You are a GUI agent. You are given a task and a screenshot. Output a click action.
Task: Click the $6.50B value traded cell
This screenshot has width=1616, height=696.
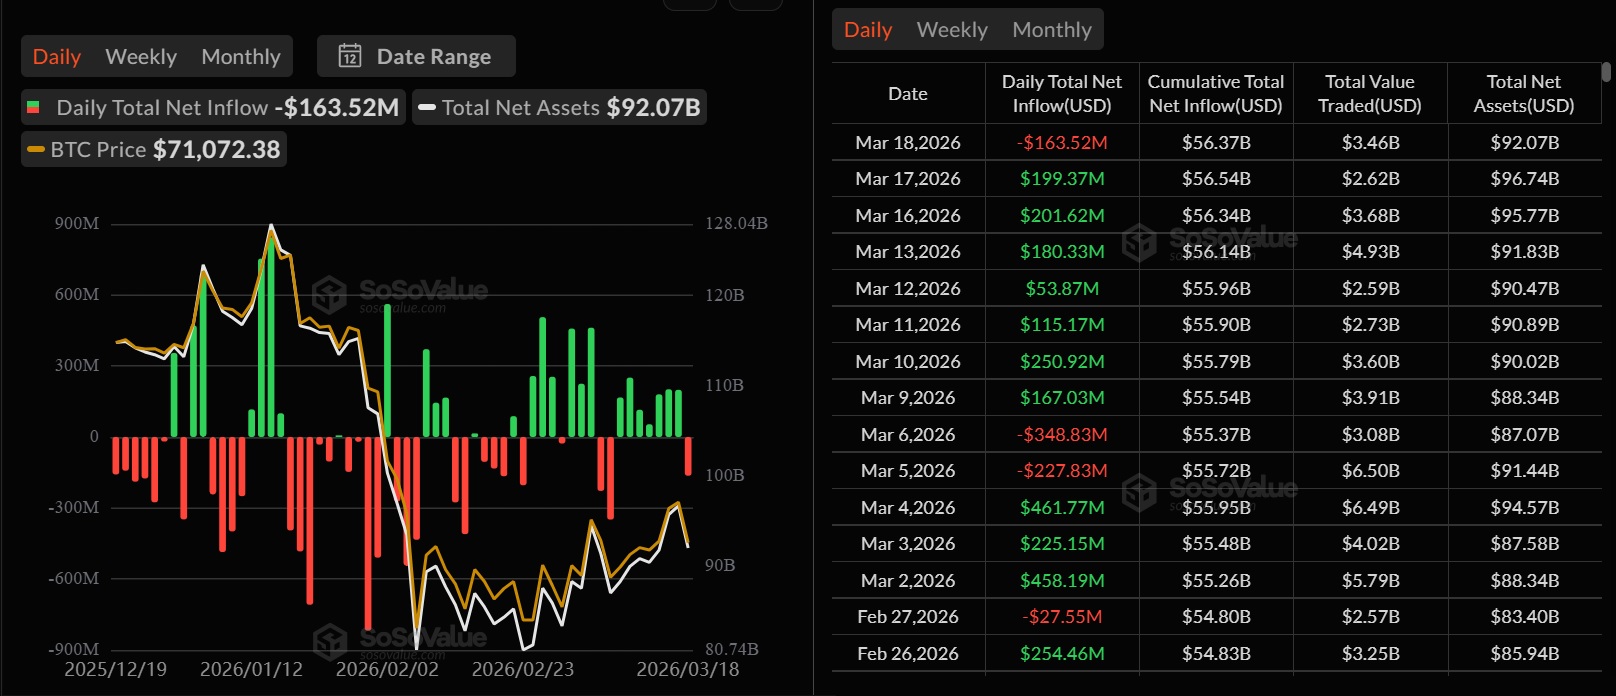click(1371, 471)
